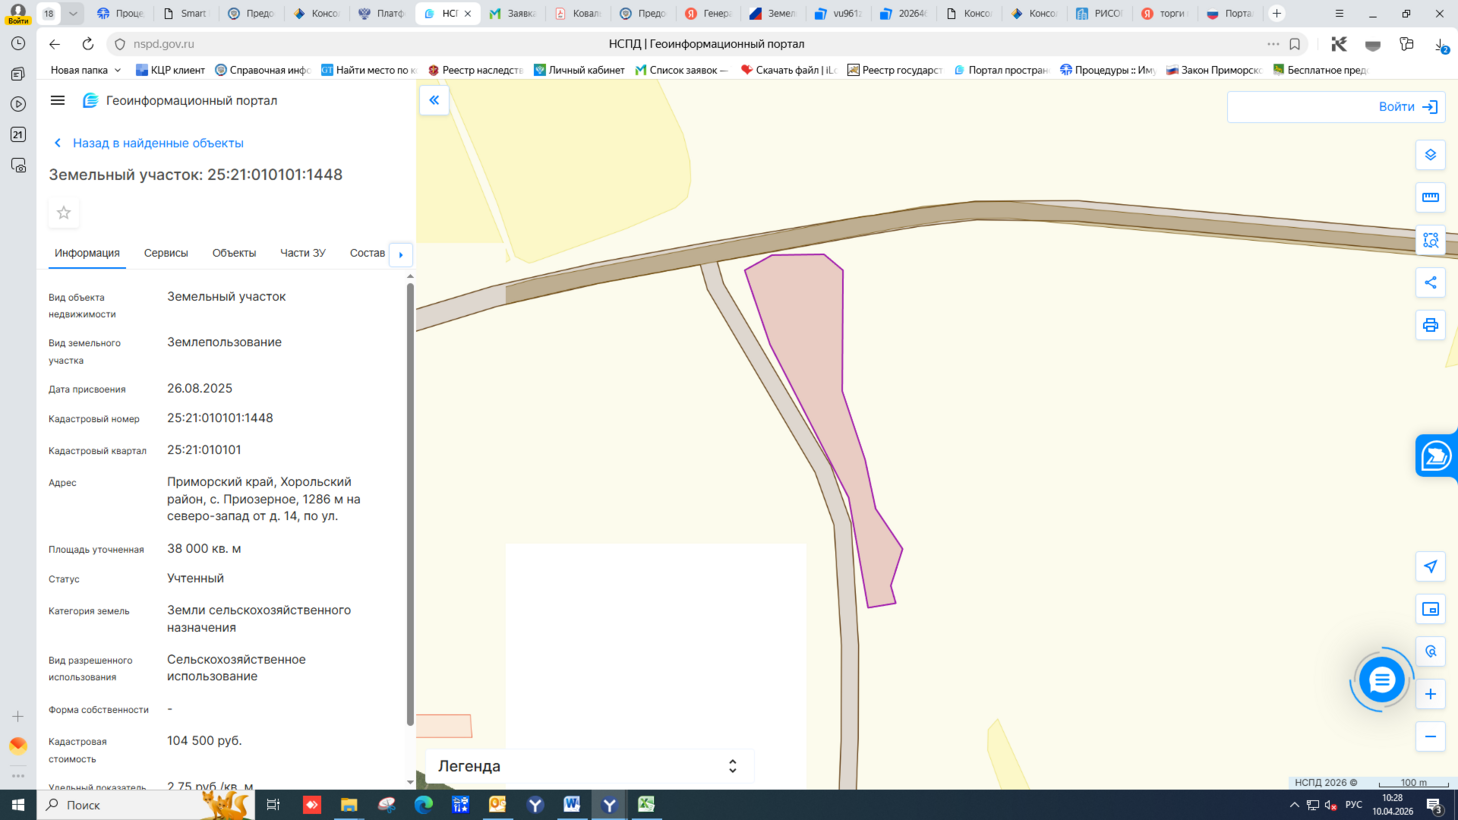Print the map with printer icon

click(x=1430, y=325)
